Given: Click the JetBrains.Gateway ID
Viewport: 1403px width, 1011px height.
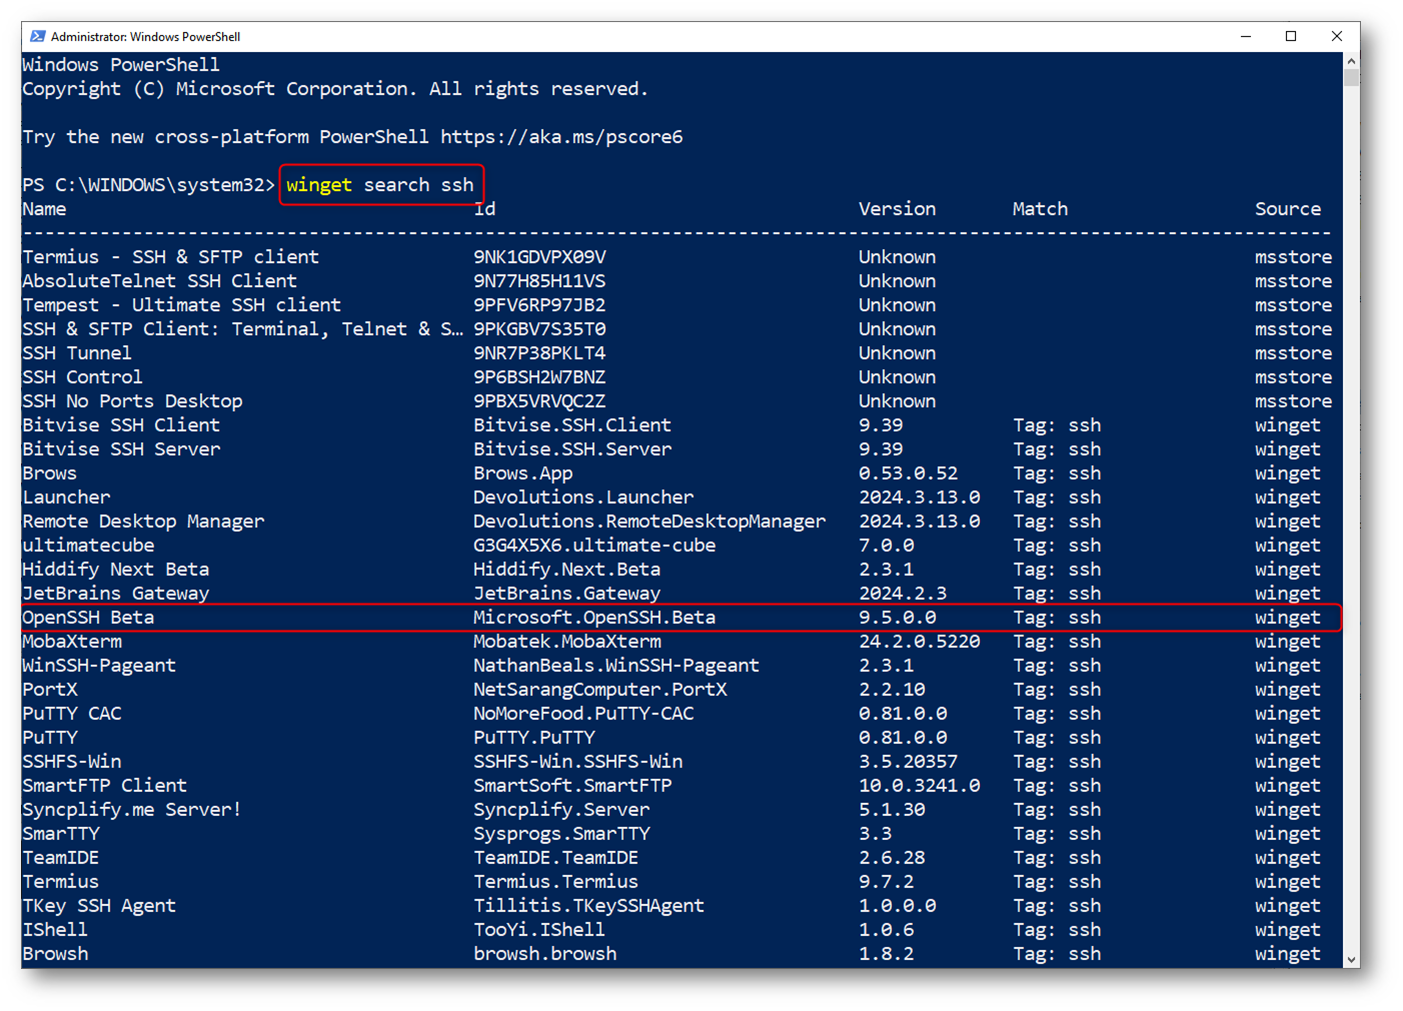Looking at the screenshot, I should tap(567, 593).
